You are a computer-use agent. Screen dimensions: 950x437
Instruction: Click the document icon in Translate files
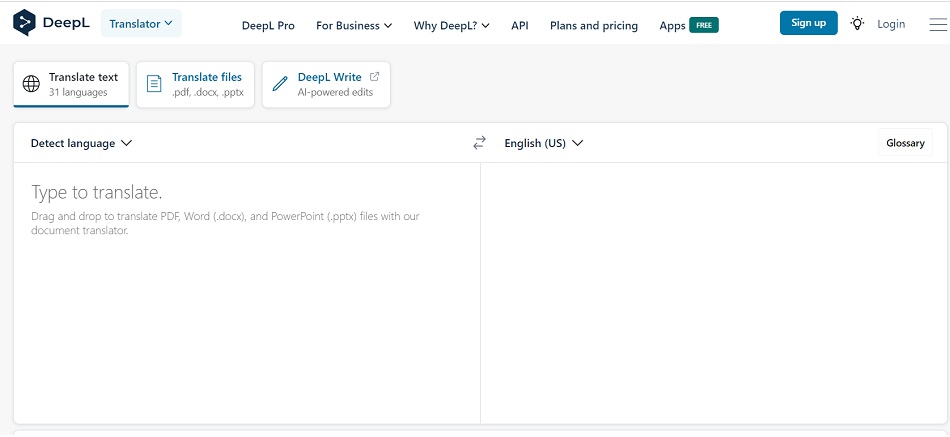click(154, 84)
